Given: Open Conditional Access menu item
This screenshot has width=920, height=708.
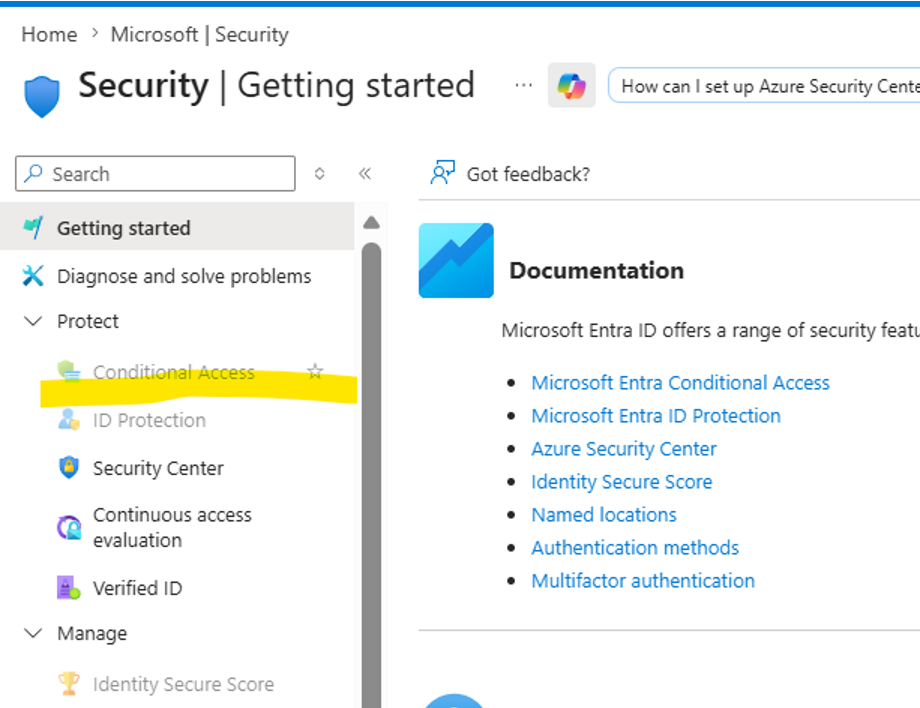Looking at the screenshot, I should click(177, 371).
